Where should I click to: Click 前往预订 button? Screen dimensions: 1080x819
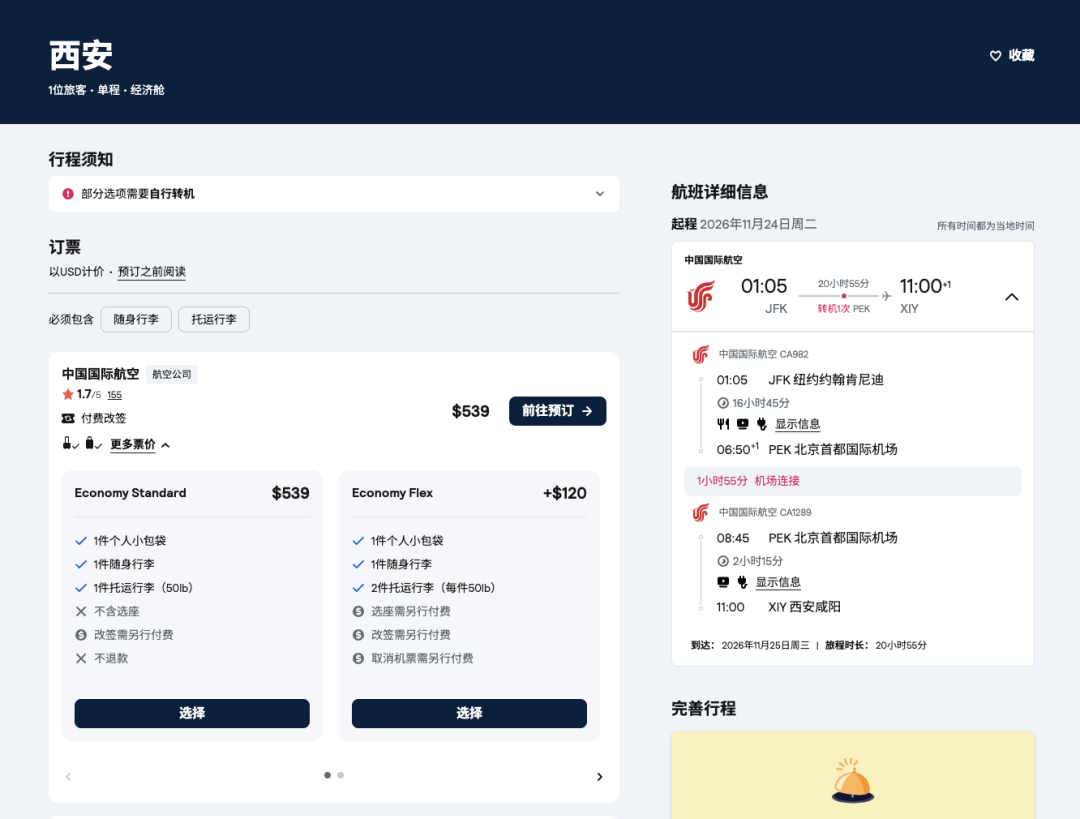[x=557, y=411]
